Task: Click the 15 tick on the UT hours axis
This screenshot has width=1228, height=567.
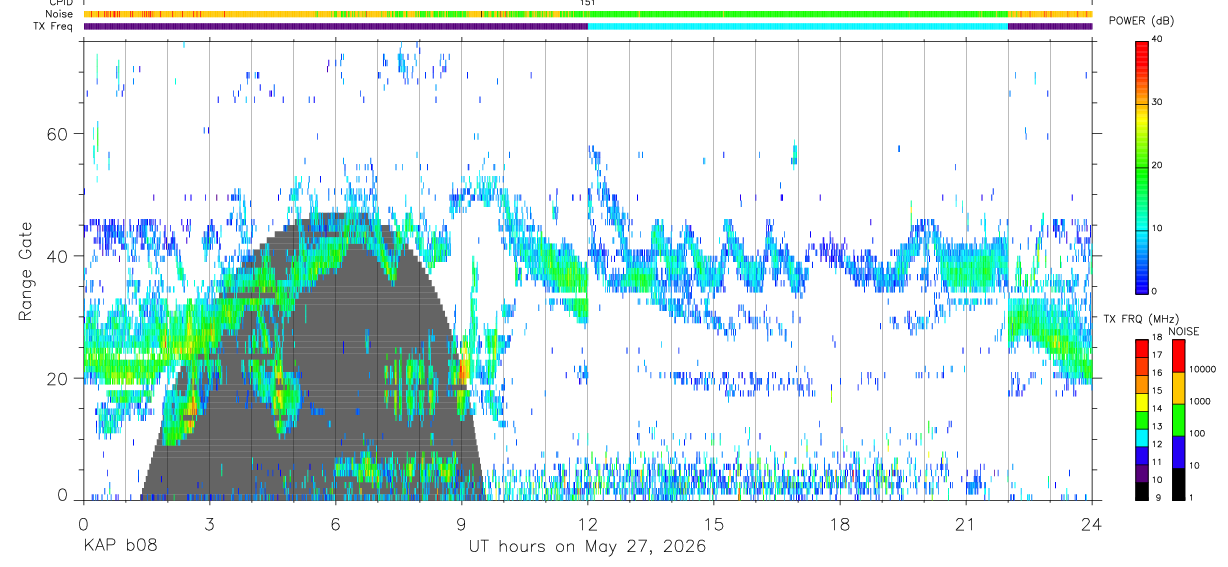Action: (714, 525)
